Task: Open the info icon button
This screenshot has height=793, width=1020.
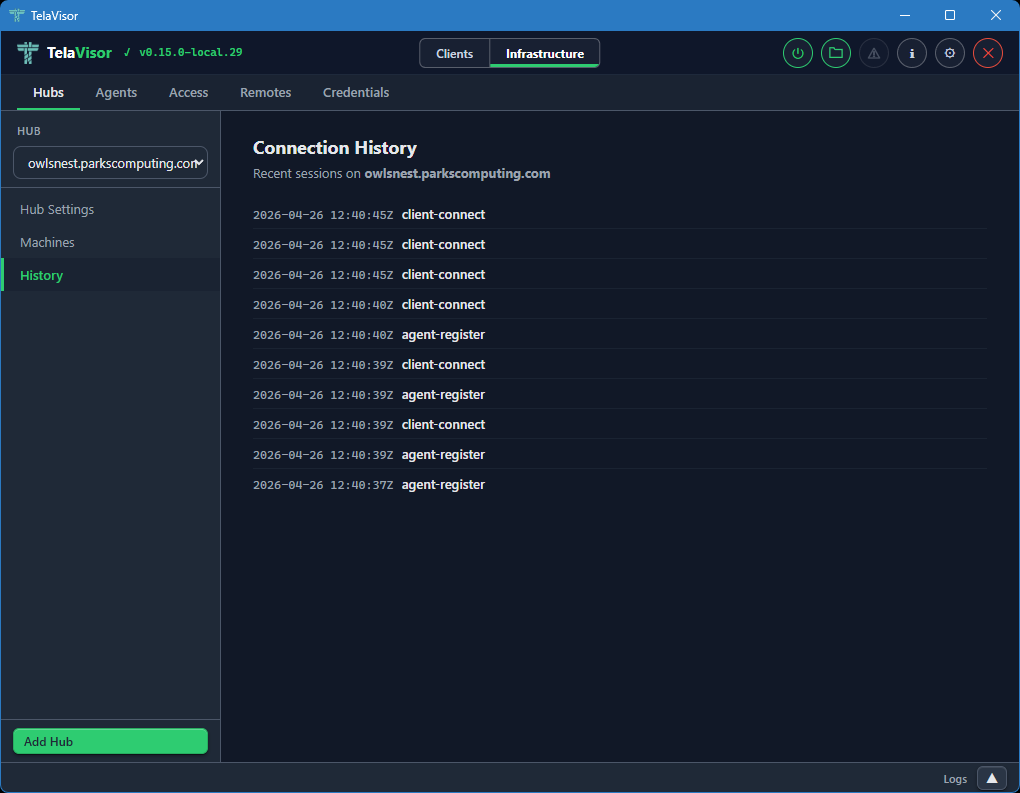Action: (911, 53)
